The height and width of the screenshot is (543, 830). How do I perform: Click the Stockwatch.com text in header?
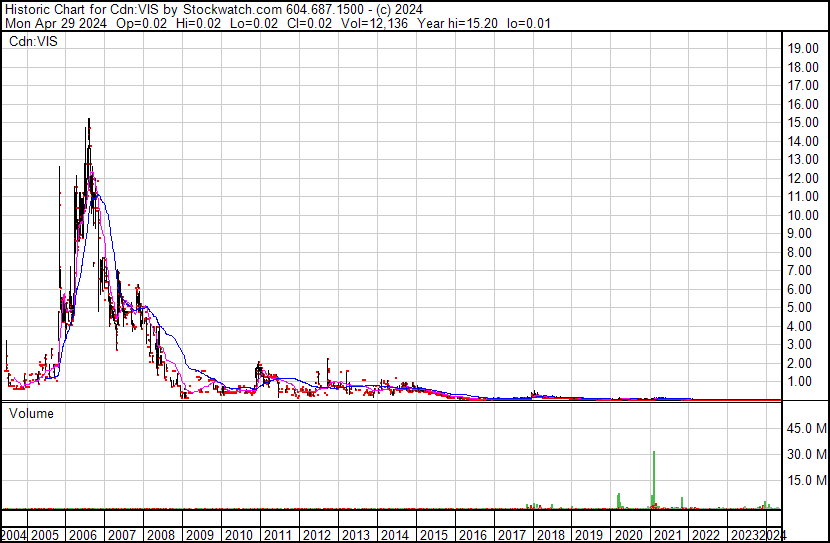(232, 10)
